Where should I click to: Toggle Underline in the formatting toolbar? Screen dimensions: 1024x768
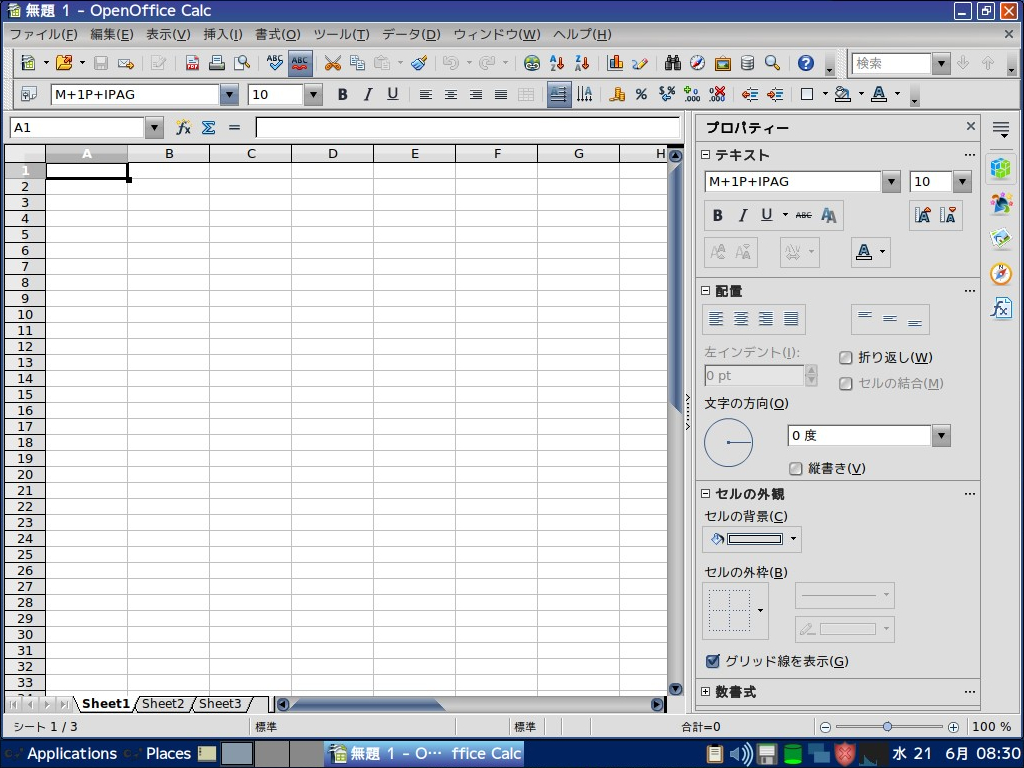(x=392, y=95)
